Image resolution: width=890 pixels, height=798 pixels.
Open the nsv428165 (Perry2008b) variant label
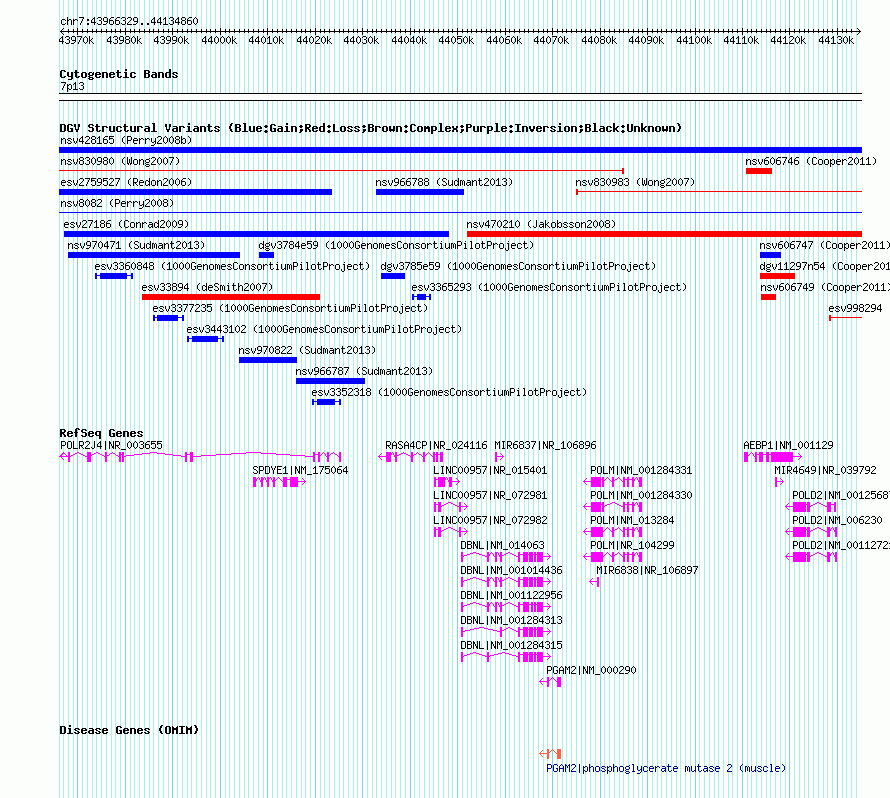point(126,140)
